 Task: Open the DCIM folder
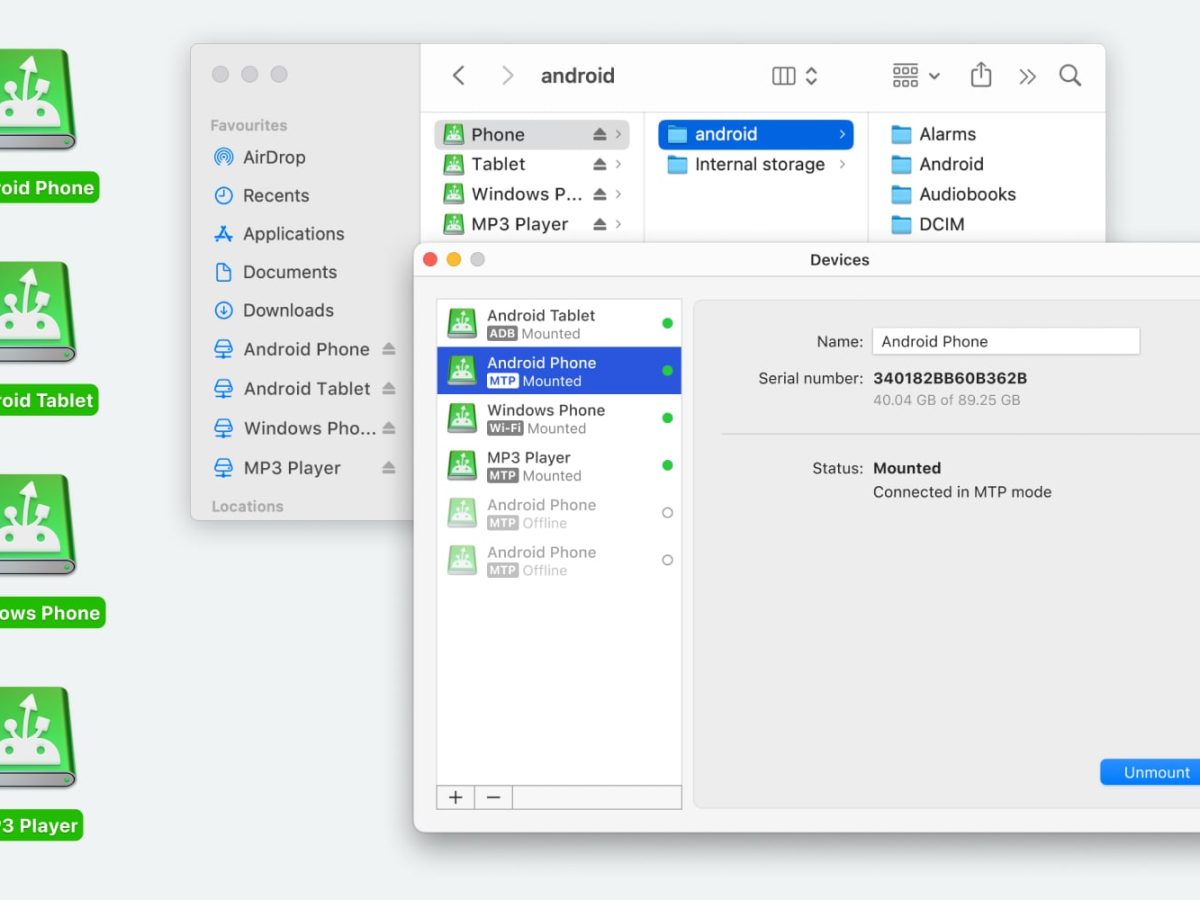point(941,224)
